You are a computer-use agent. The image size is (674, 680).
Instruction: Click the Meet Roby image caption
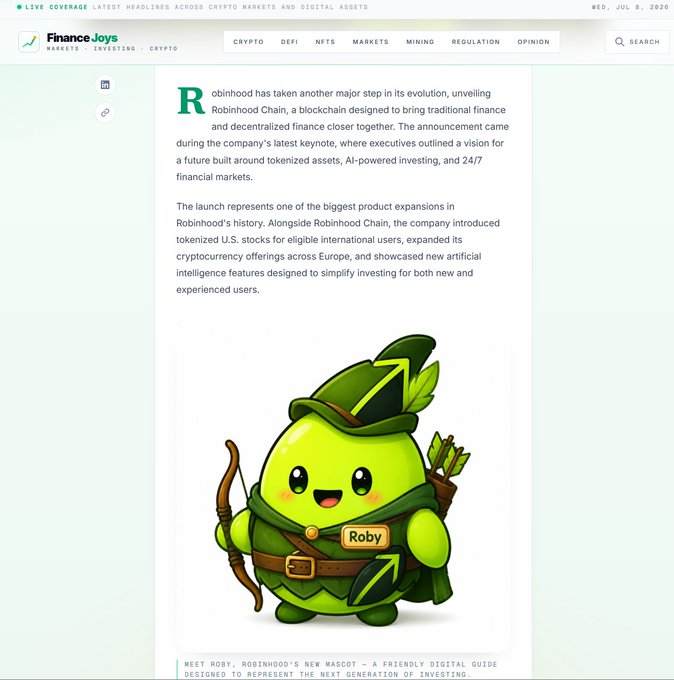pyautogui.click(x=340, y=669)
